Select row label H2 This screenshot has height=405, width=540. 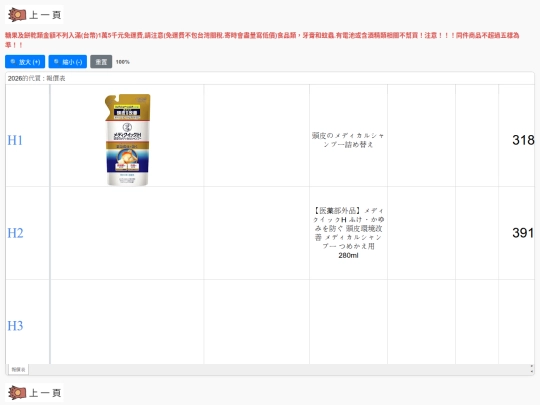(x=15, y=233)
